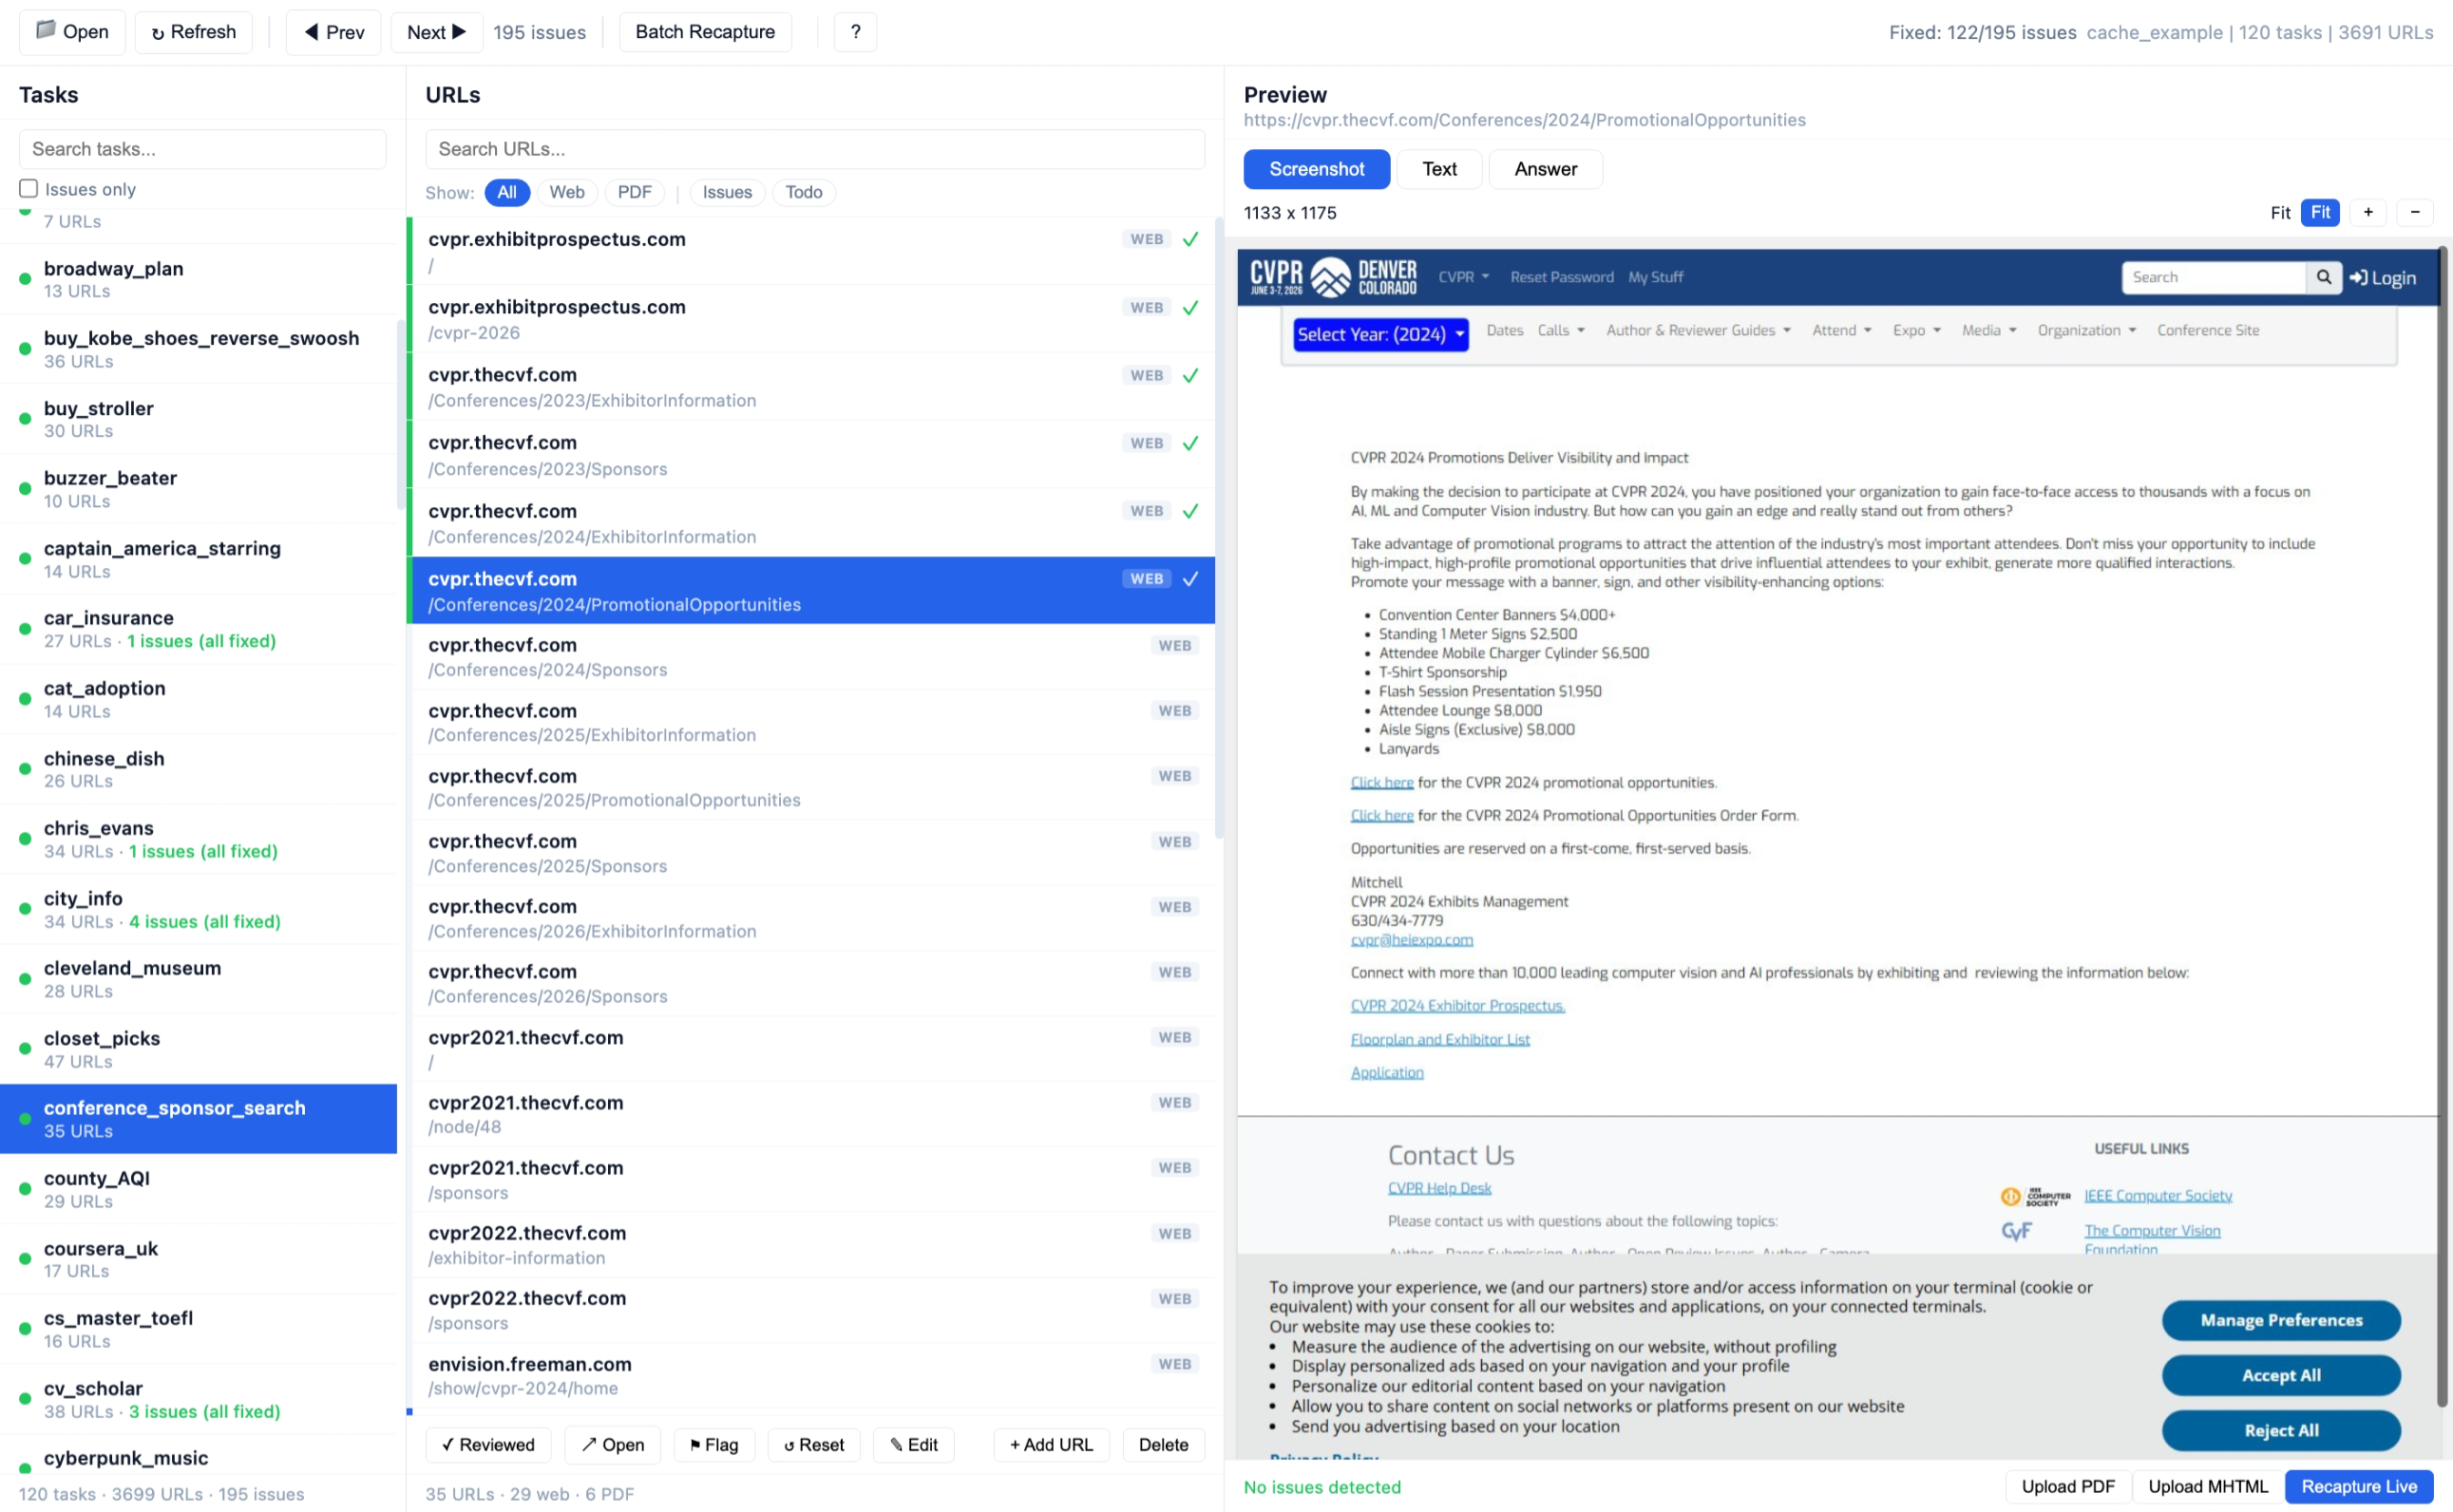
Task: Expand the Select Year (2024) dropdown
Action: (1380, 334)
